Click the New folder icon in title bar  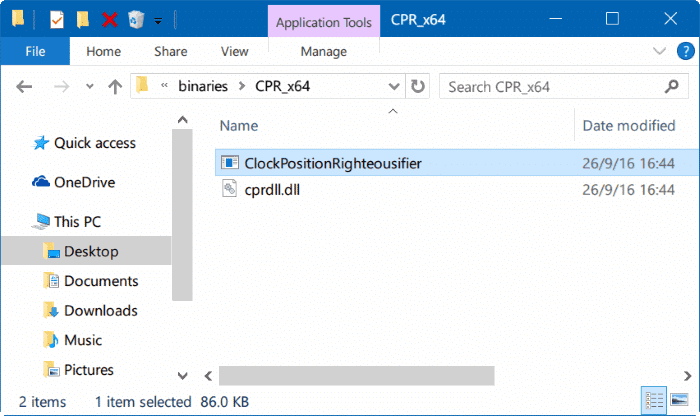83,20
